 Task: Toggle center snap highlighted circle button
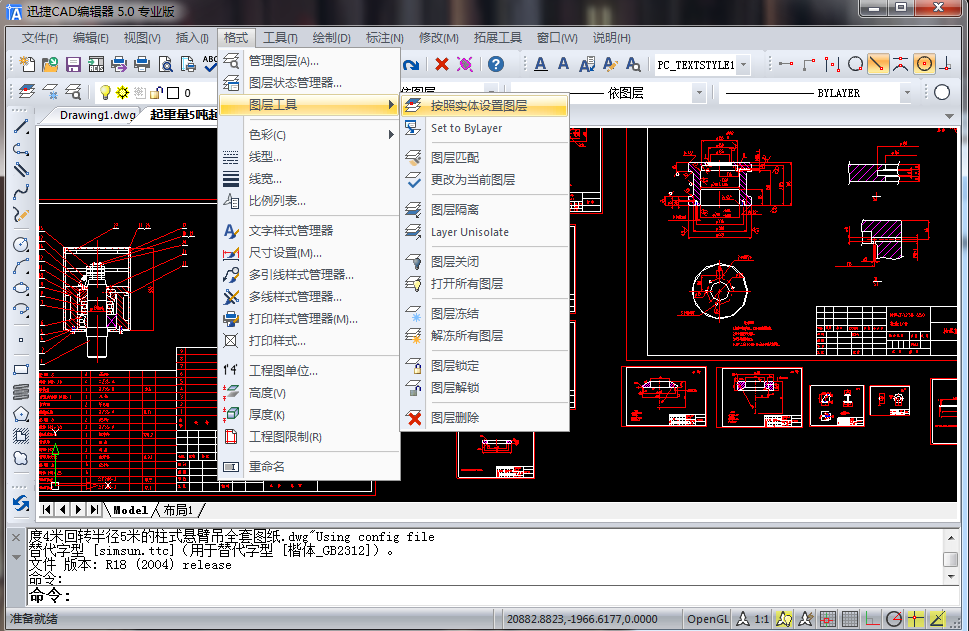tap(924, 64)
